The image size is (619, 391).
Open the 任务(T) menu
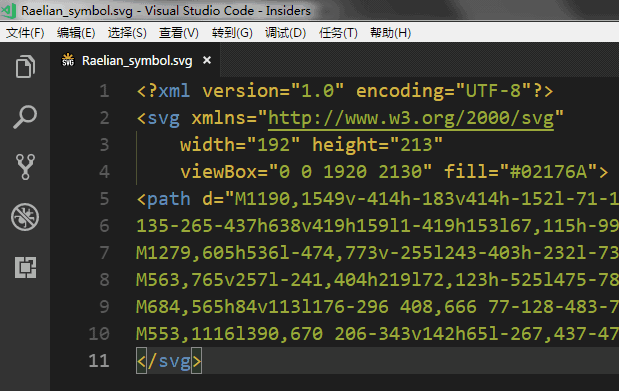point(338,33)
